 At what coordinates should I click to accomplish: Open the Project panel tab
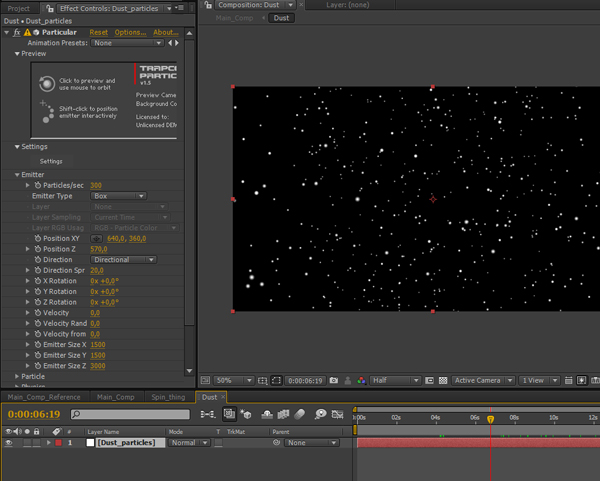click(x=18, y=8)
